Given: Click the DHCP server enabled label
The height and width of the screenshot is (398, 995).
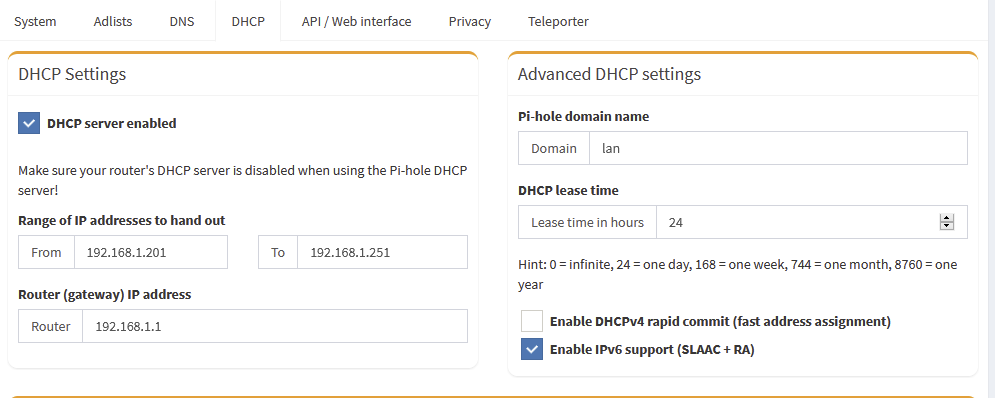Looking at the screenshot, I should (112, 123).
